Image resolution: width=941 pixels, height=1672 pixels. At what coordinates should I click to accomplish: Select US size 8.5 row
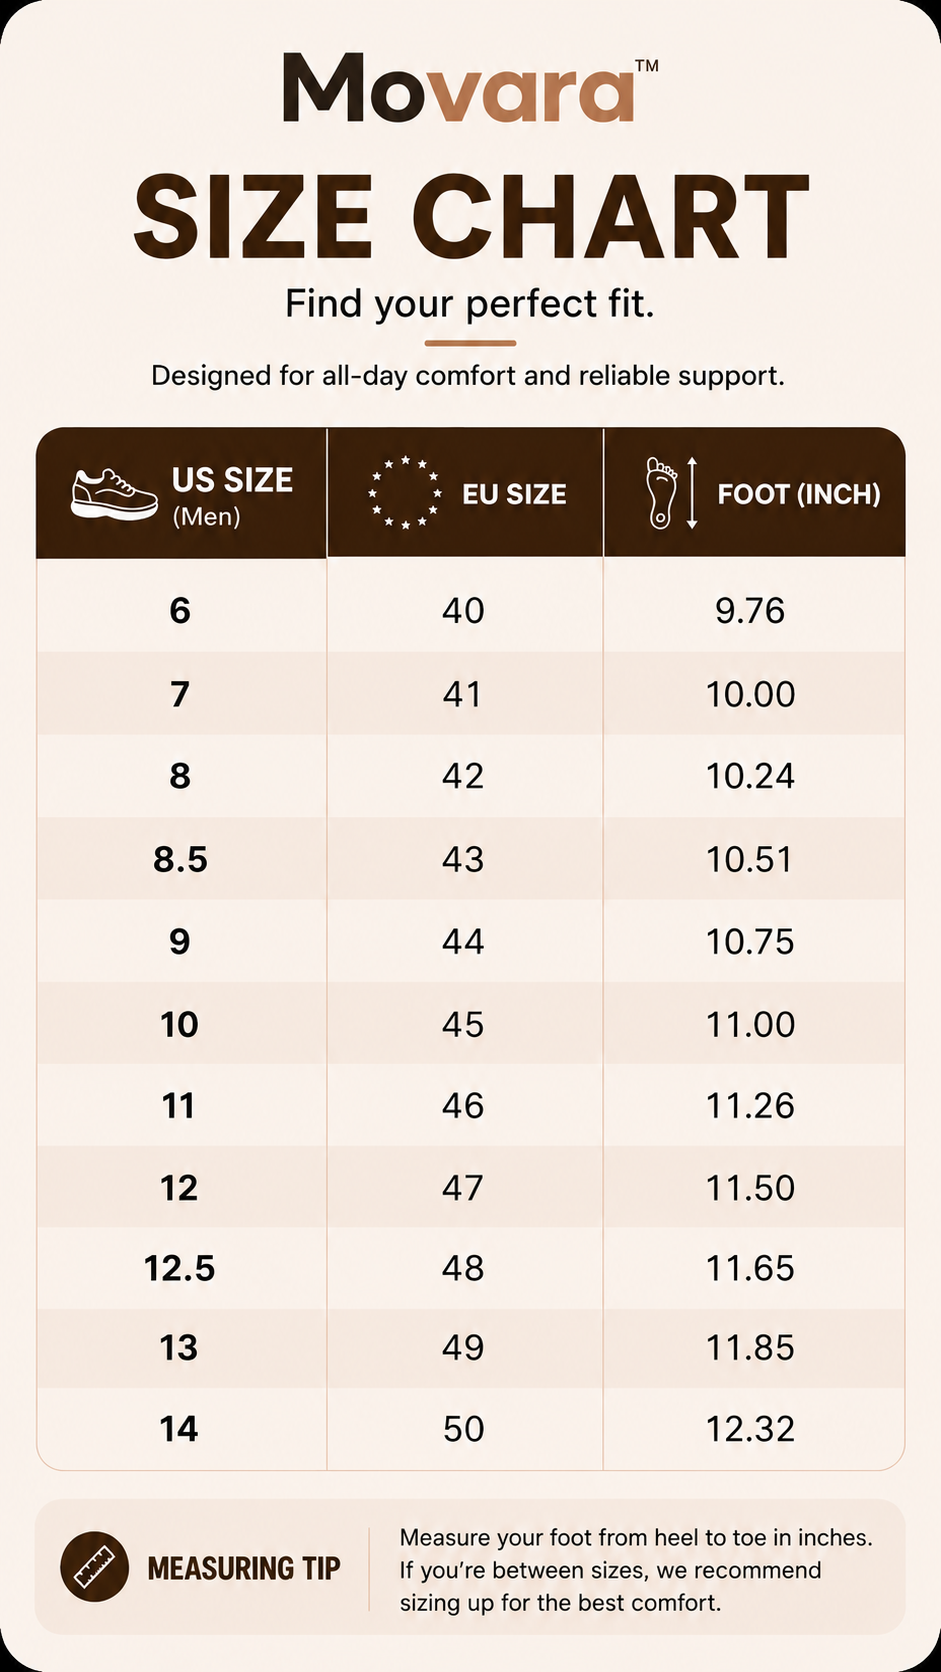click(x=470, y=859)
